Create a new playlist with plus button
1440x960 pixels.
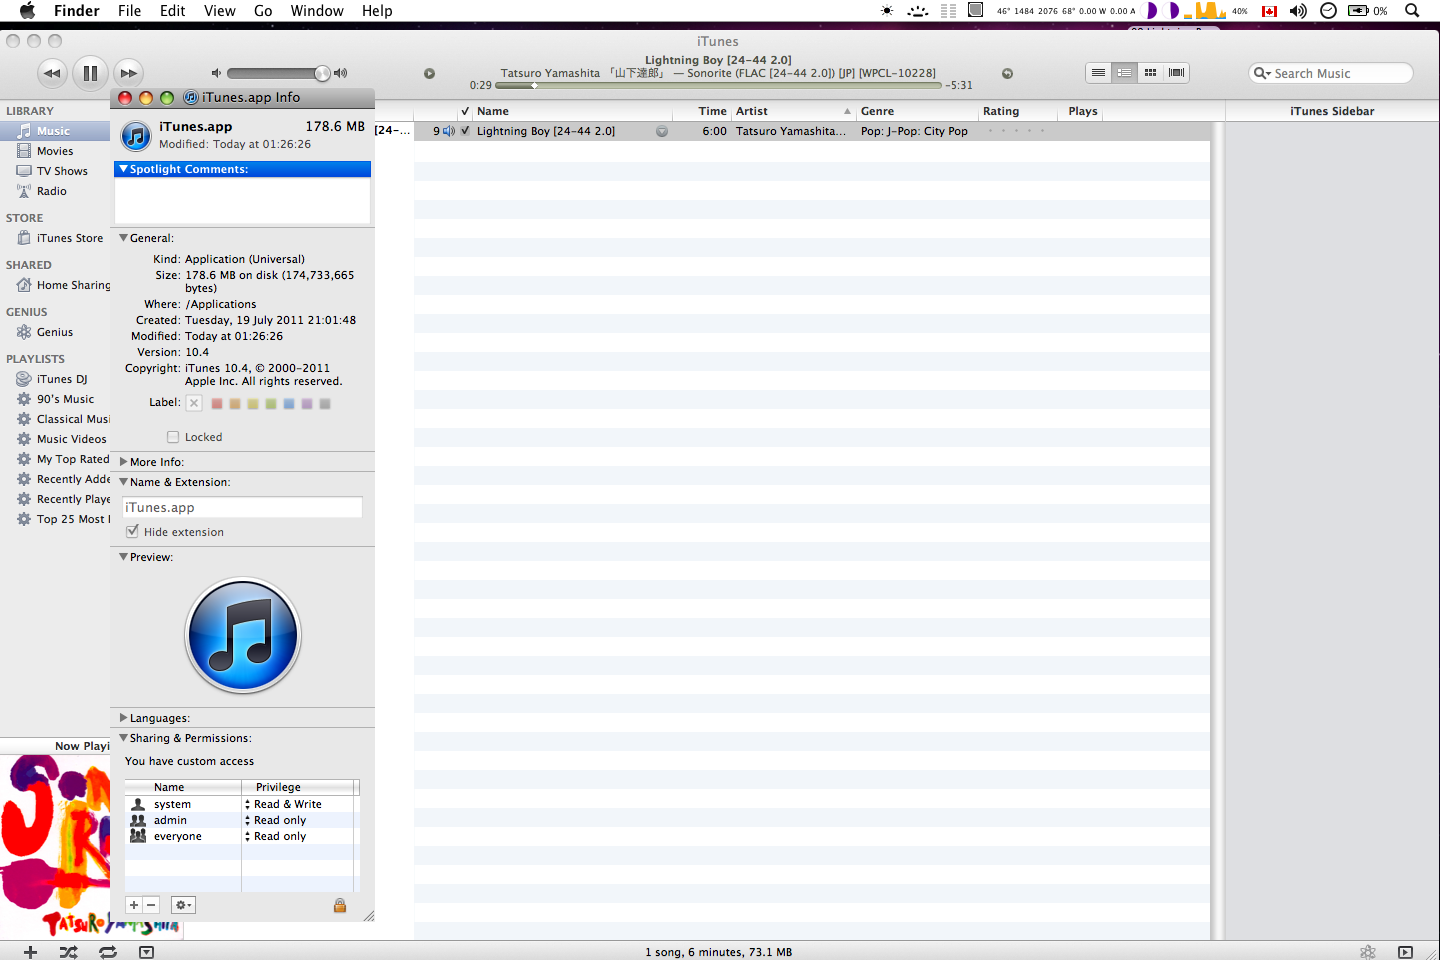(x=30, y=952)
